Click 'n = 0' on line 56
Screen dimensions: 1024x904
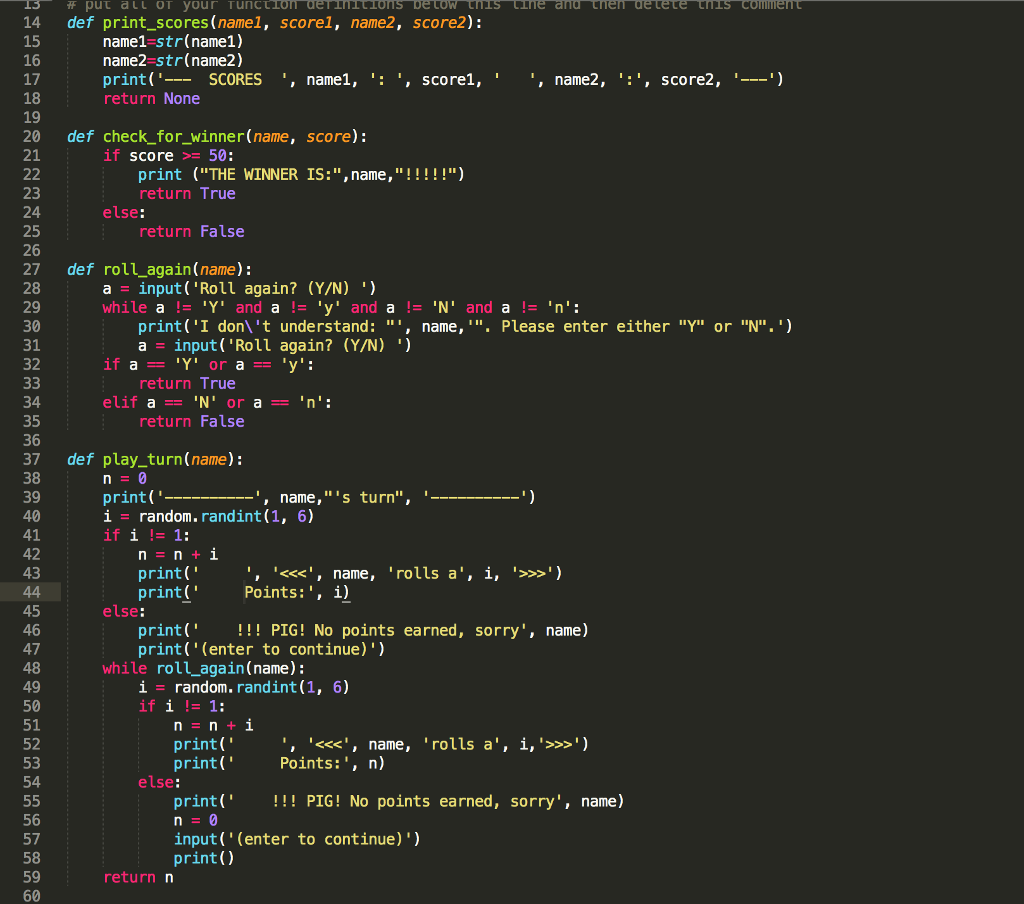(x=195, y=820)
